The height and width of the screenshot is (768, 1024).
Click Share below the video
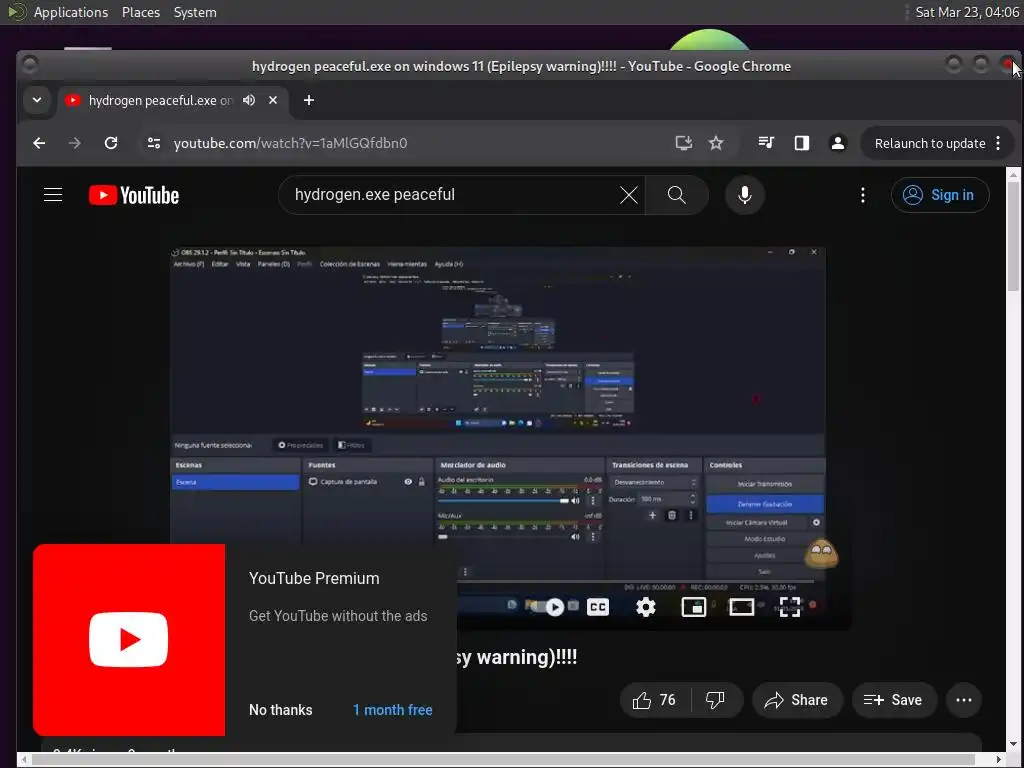point(797,700)
